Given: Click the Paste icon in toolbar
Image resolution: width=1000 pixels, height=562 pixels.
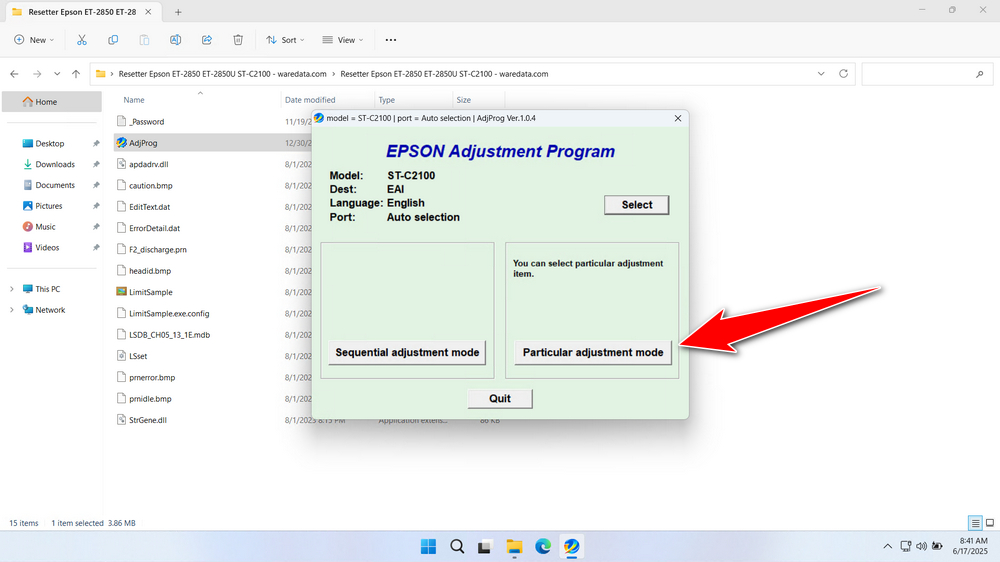Looking at the screenshot, I should click(144, 40).
